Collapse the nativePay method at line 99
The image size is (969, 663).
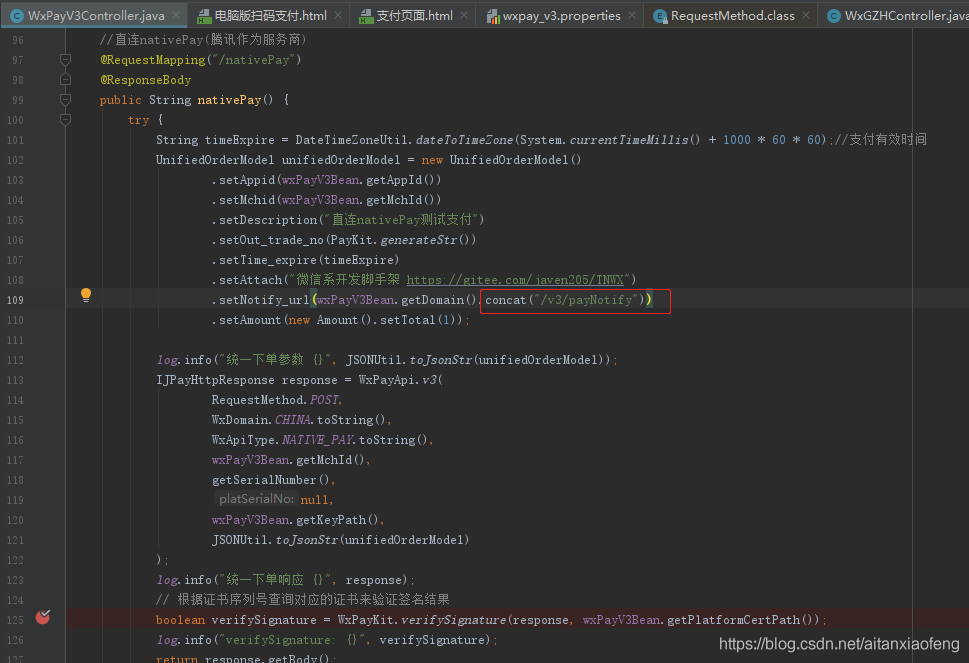coord(65,100)
